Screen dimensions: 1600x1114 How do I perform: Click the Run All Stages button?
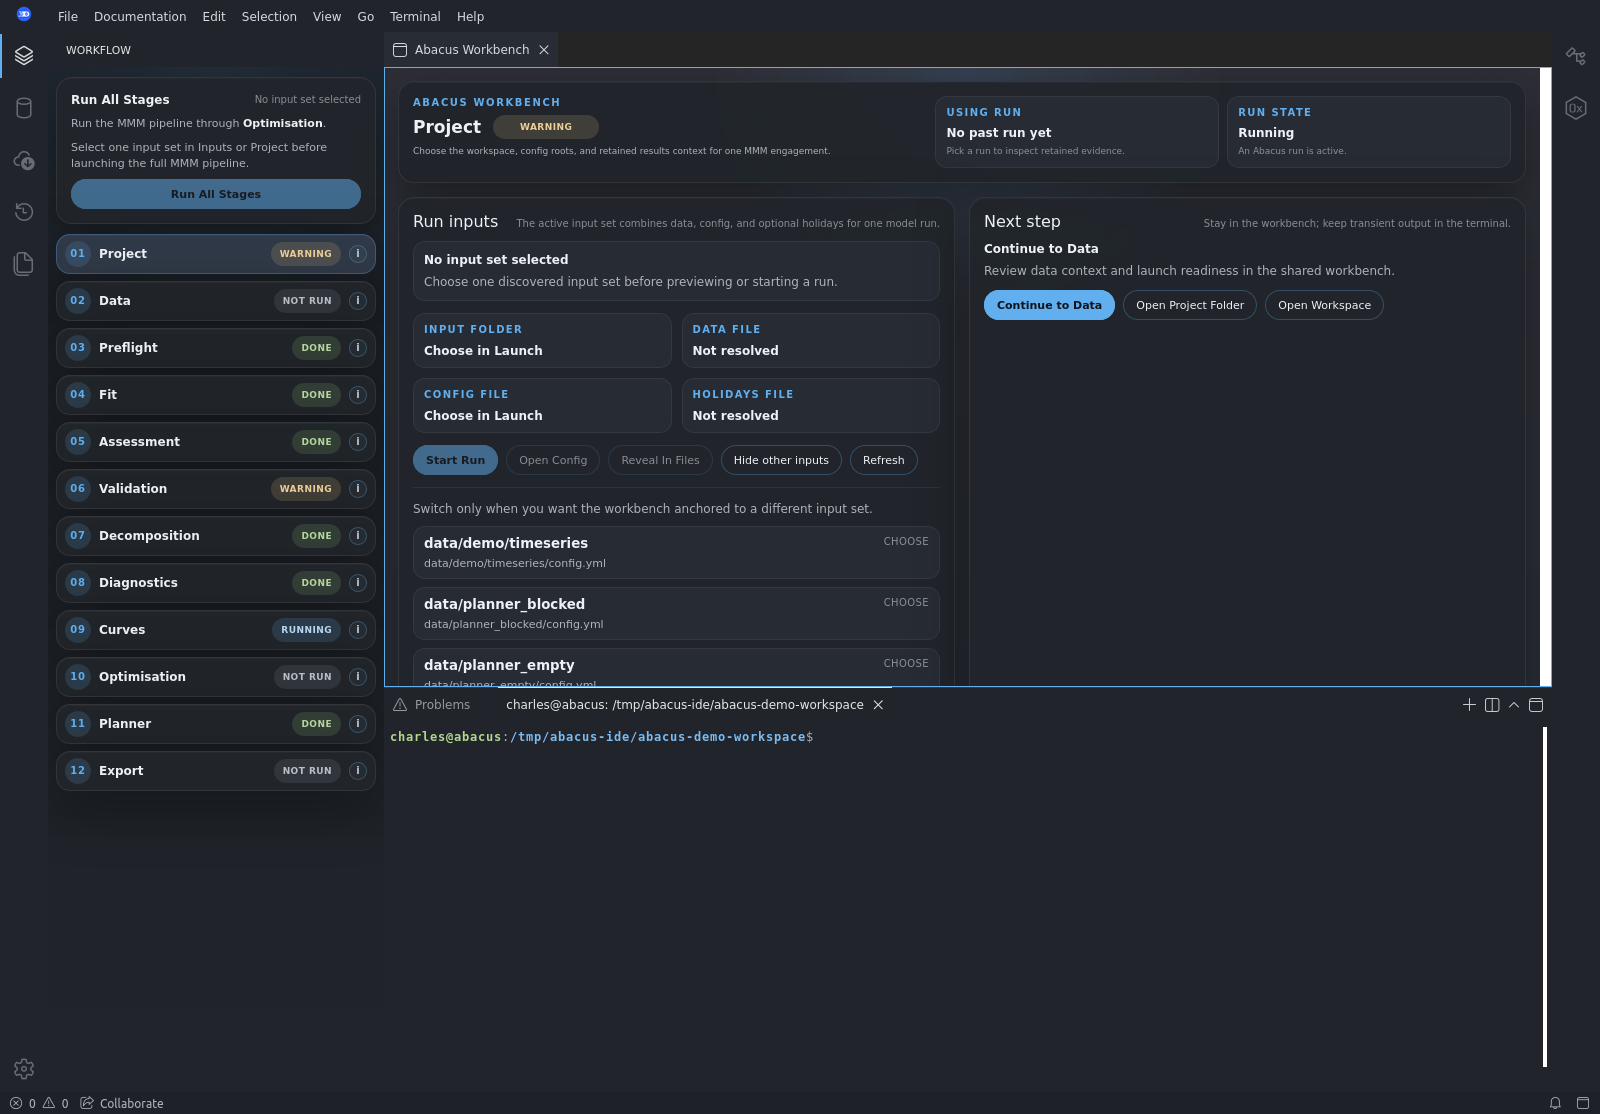point(216,194)
